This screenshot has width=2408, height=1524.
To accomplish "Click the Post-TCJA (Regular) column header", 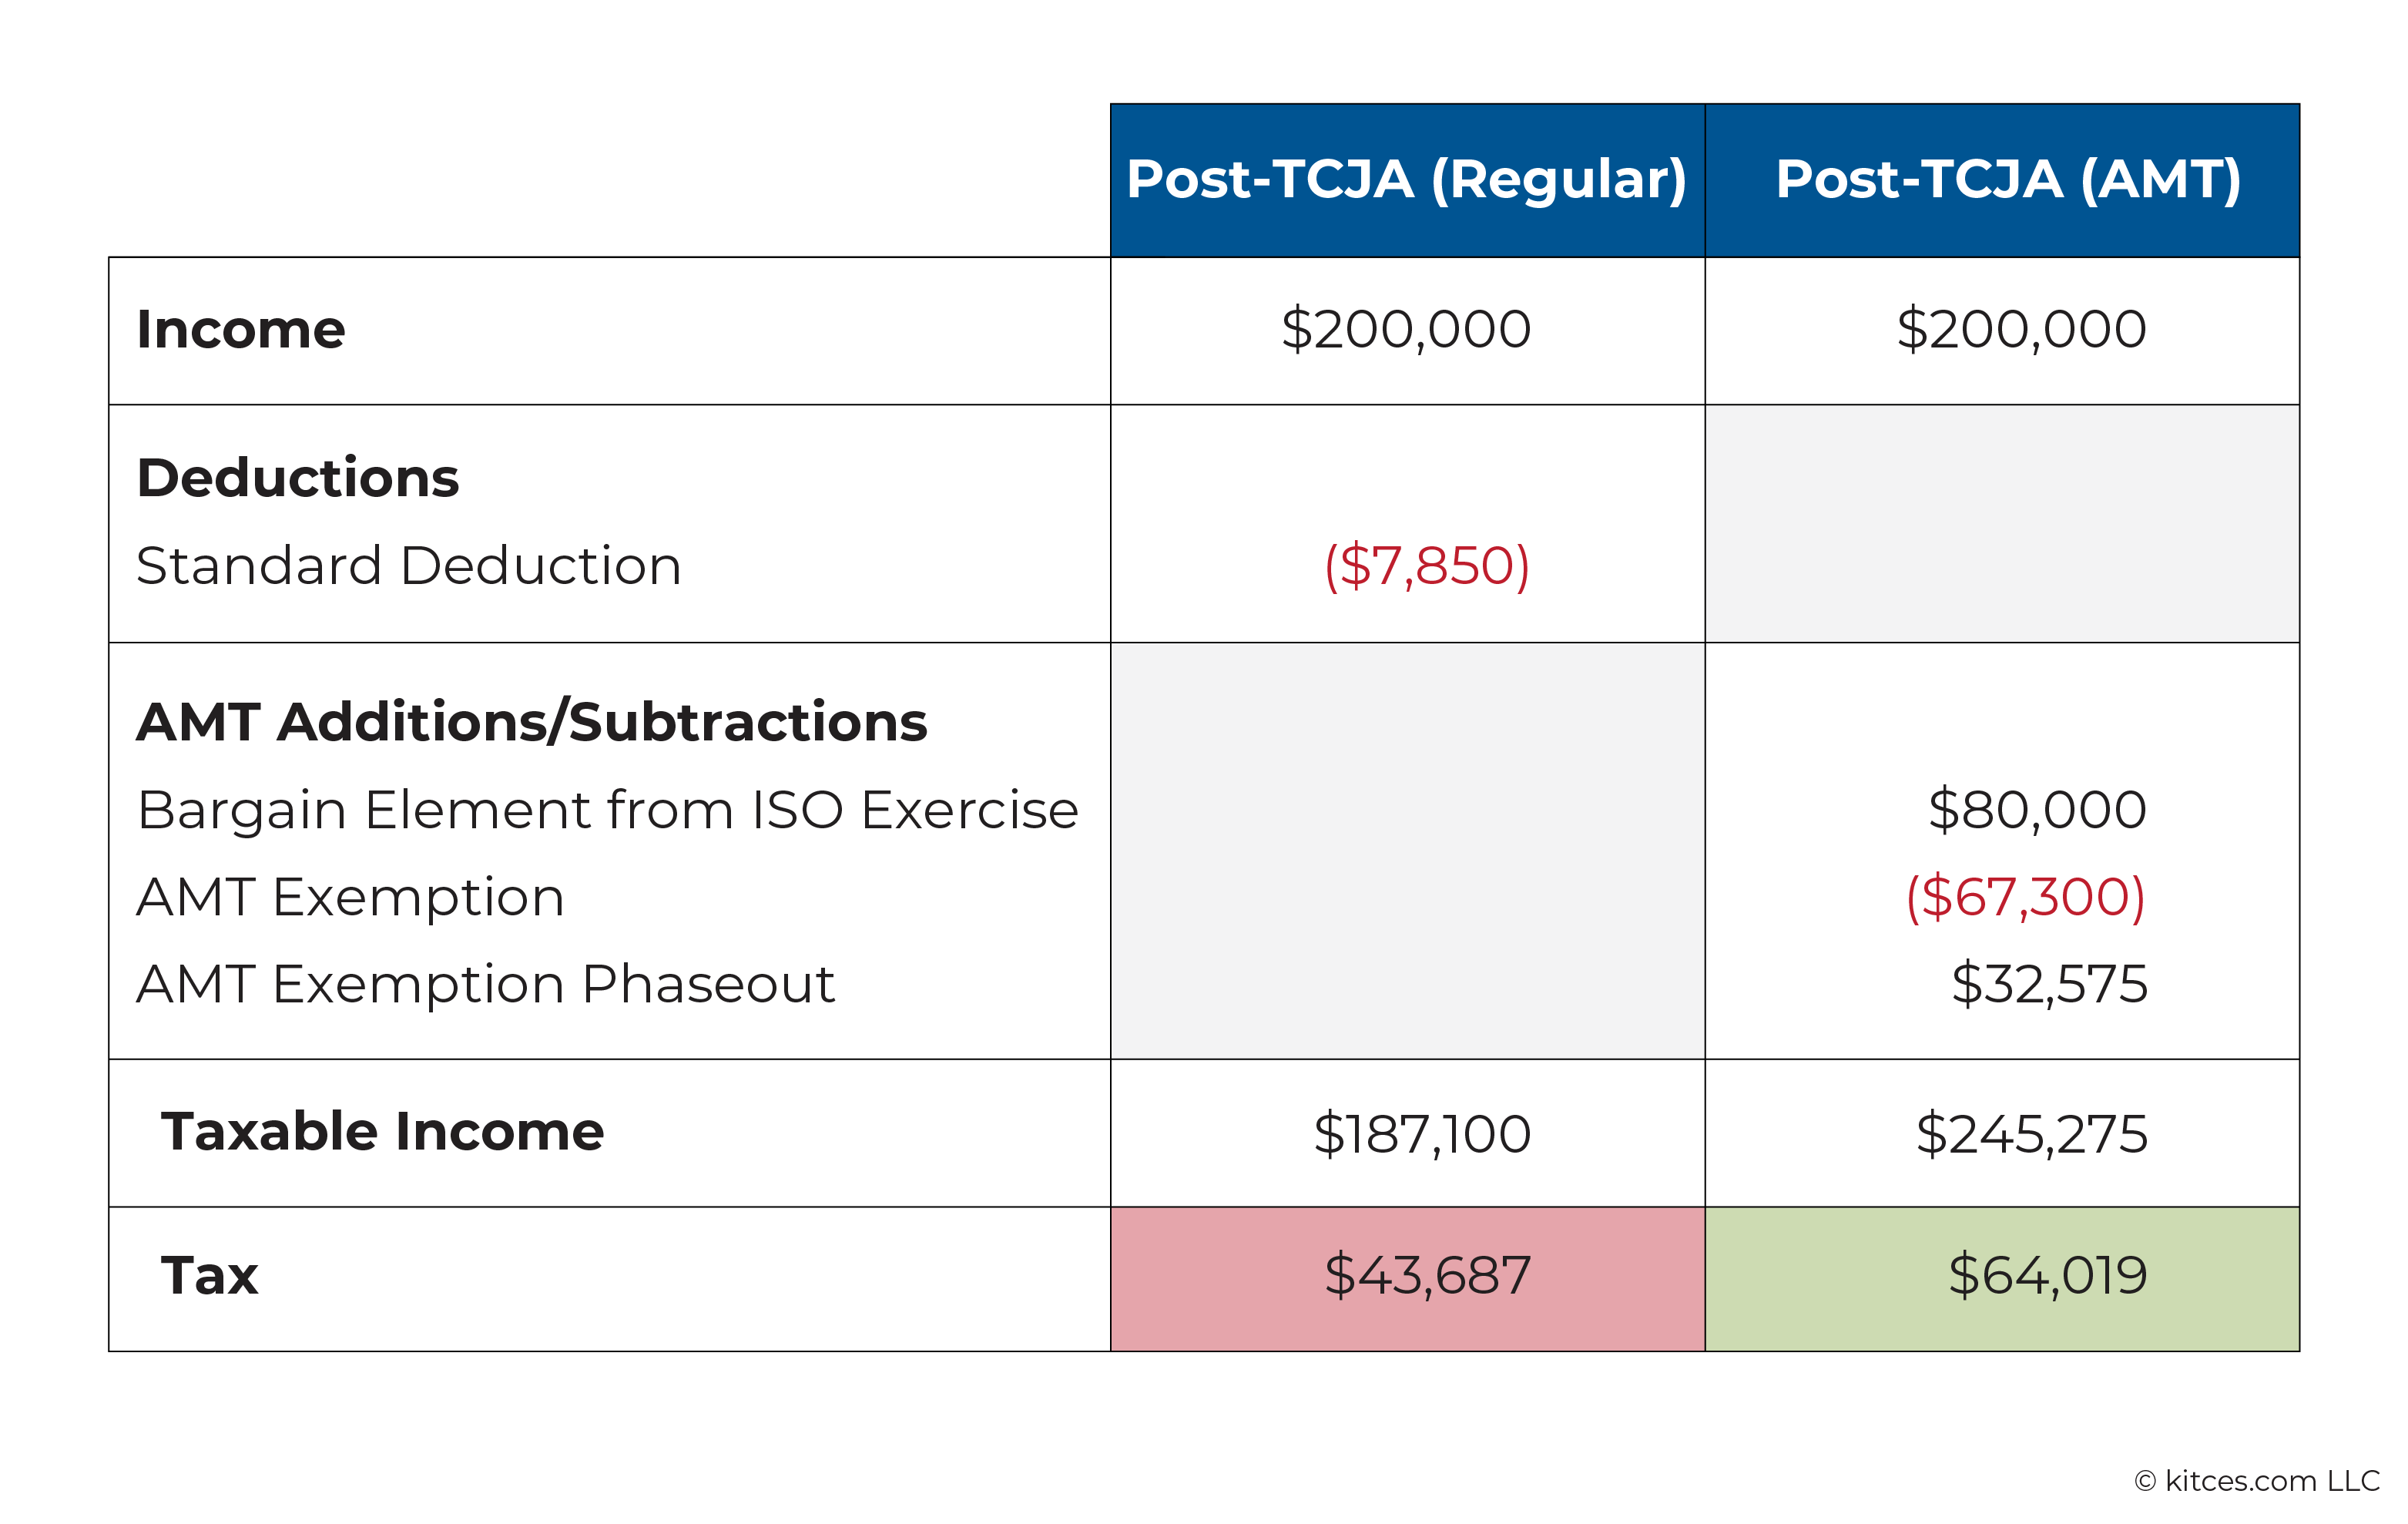I will click(1406, 180).
